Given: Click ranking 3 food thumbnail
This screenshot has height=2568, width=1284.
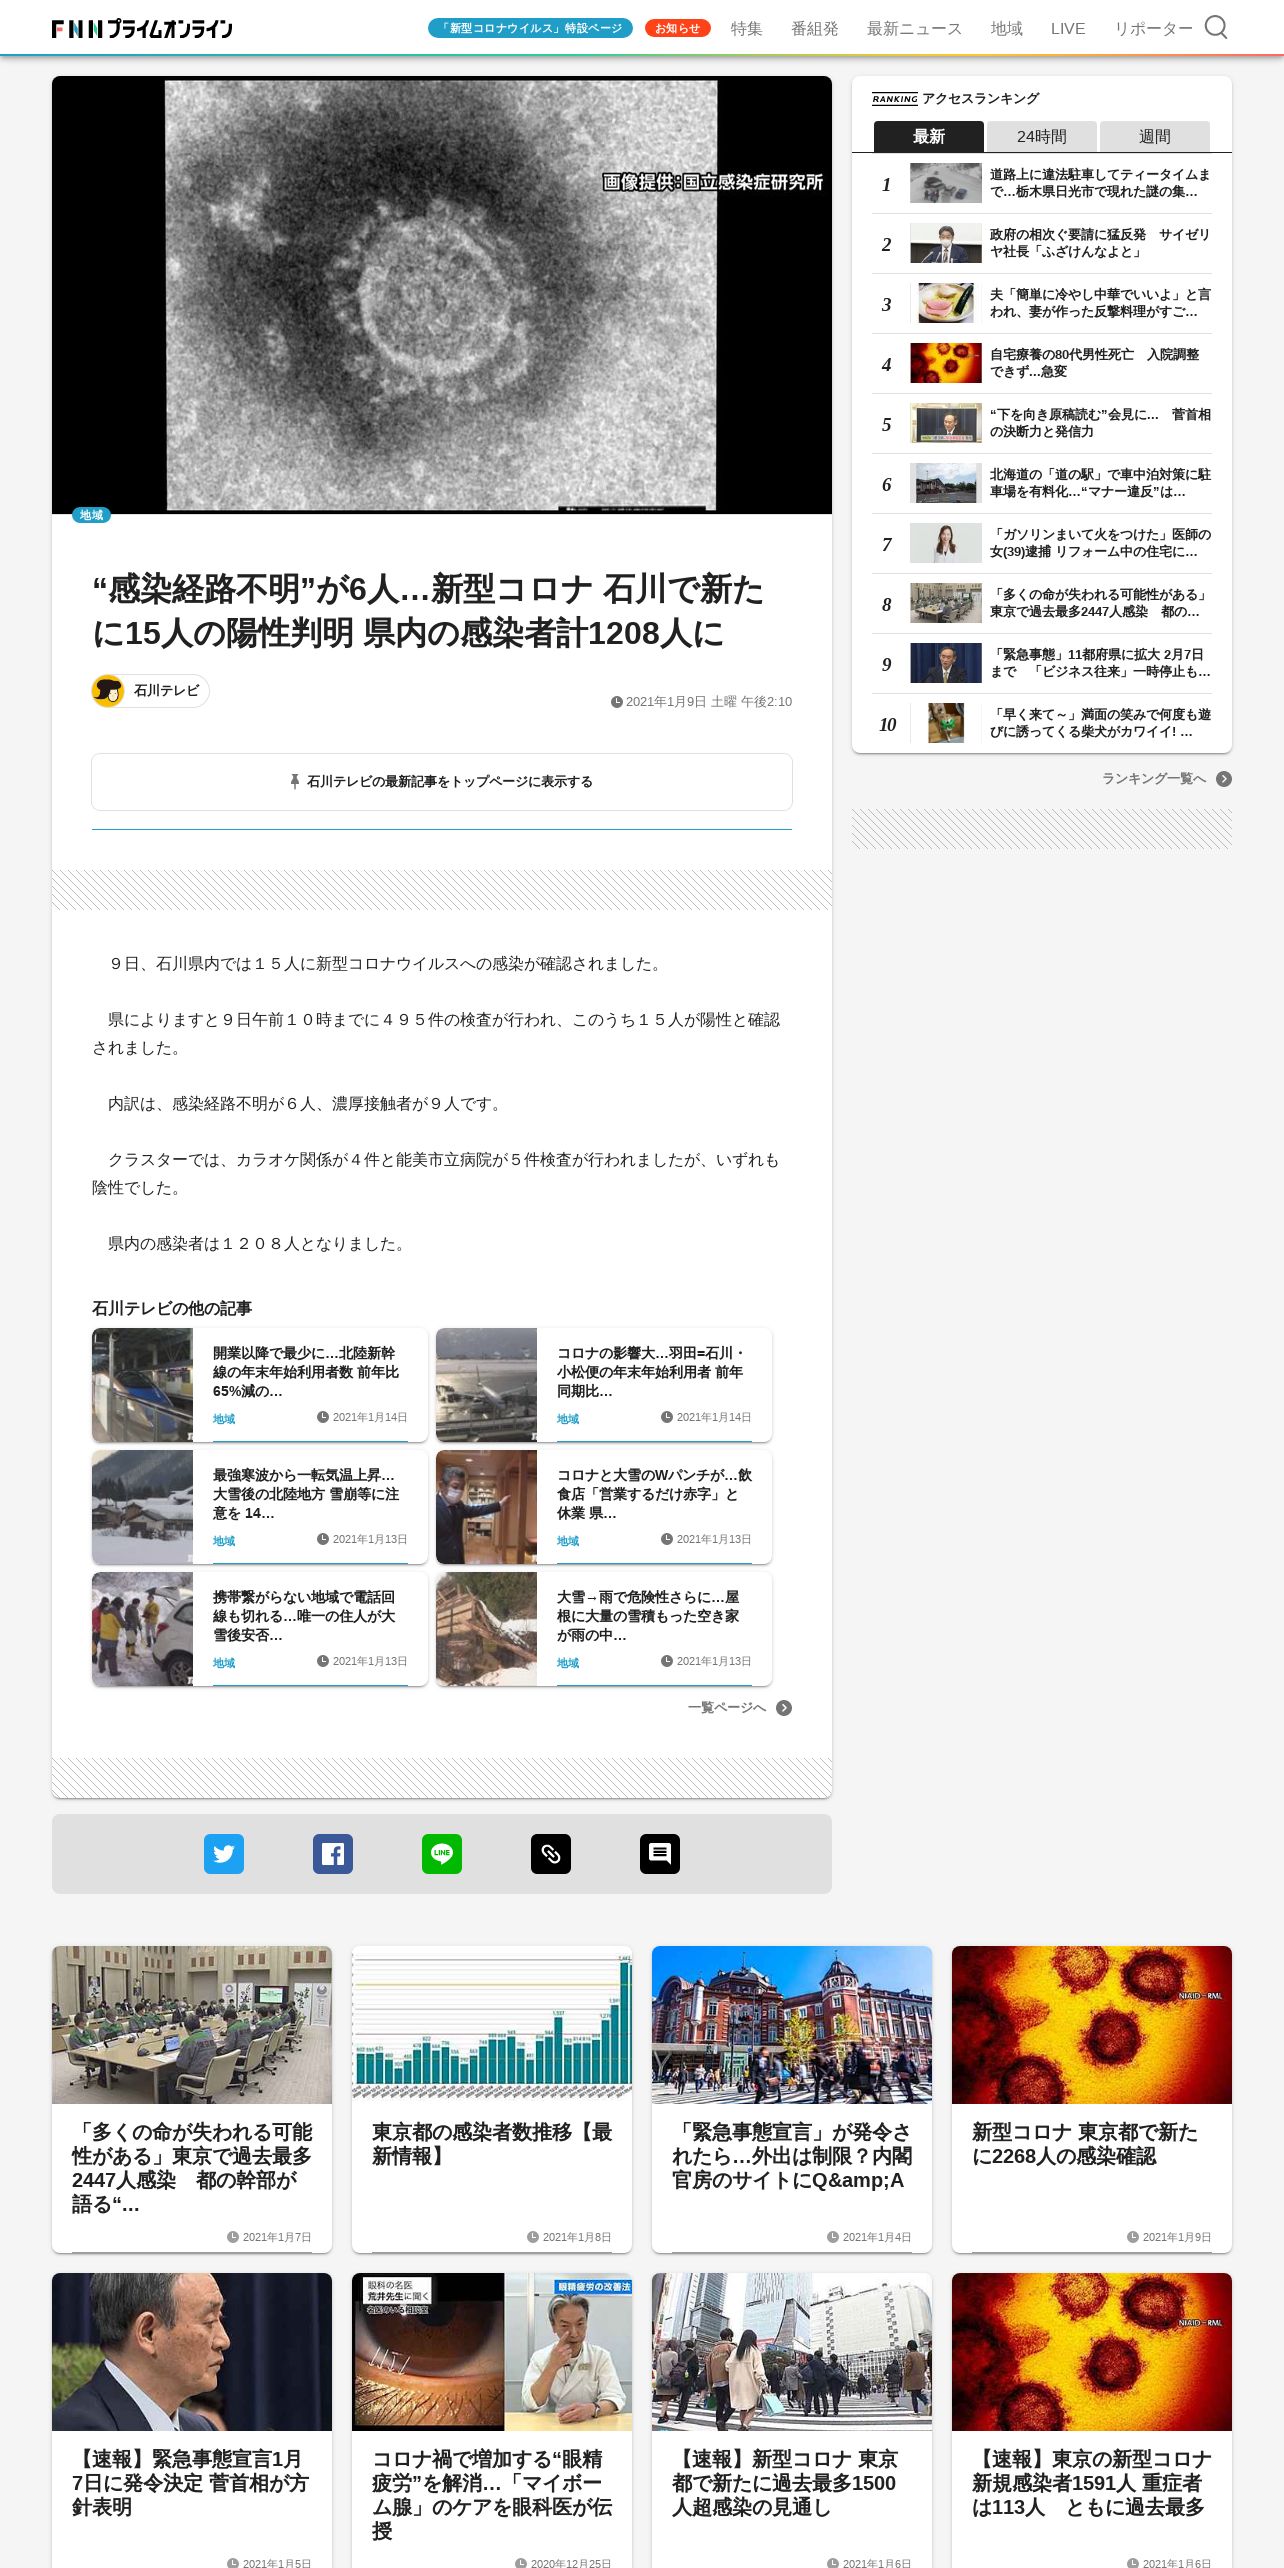Looking at the screenshot, I should point(946,303).
